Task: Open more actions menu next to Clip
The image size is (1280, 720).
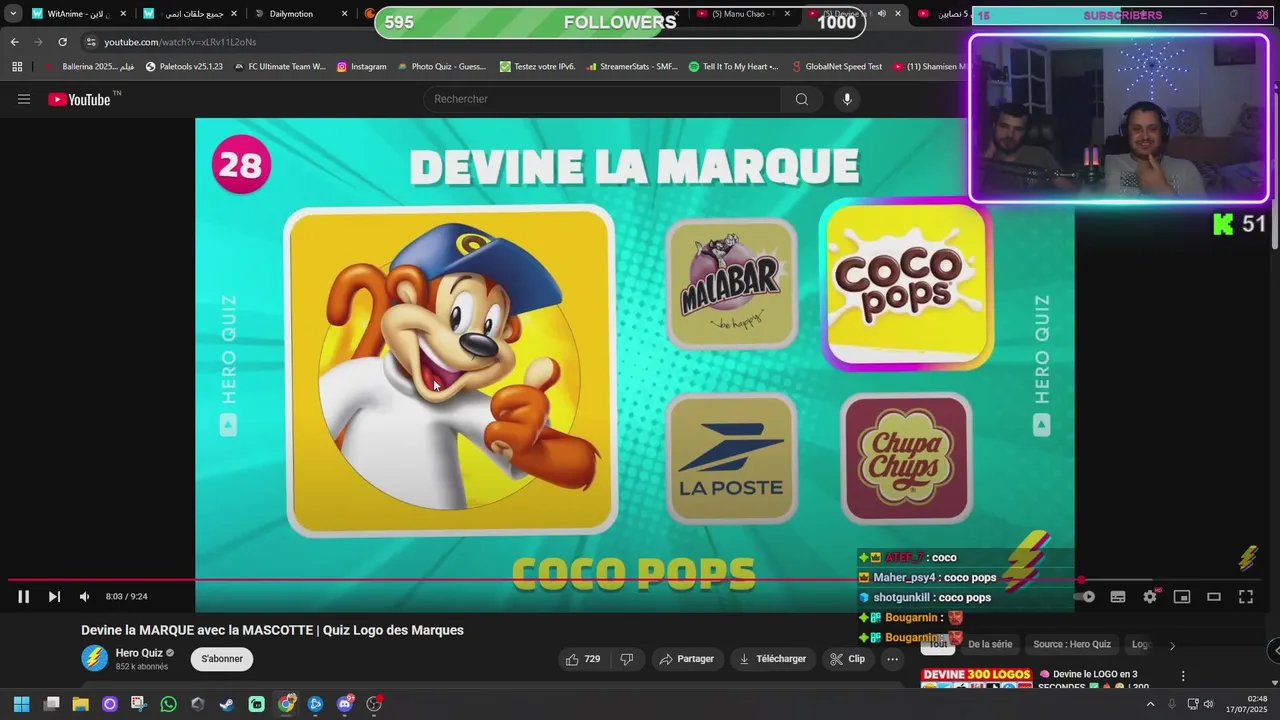Action: [x=892, y=659]
